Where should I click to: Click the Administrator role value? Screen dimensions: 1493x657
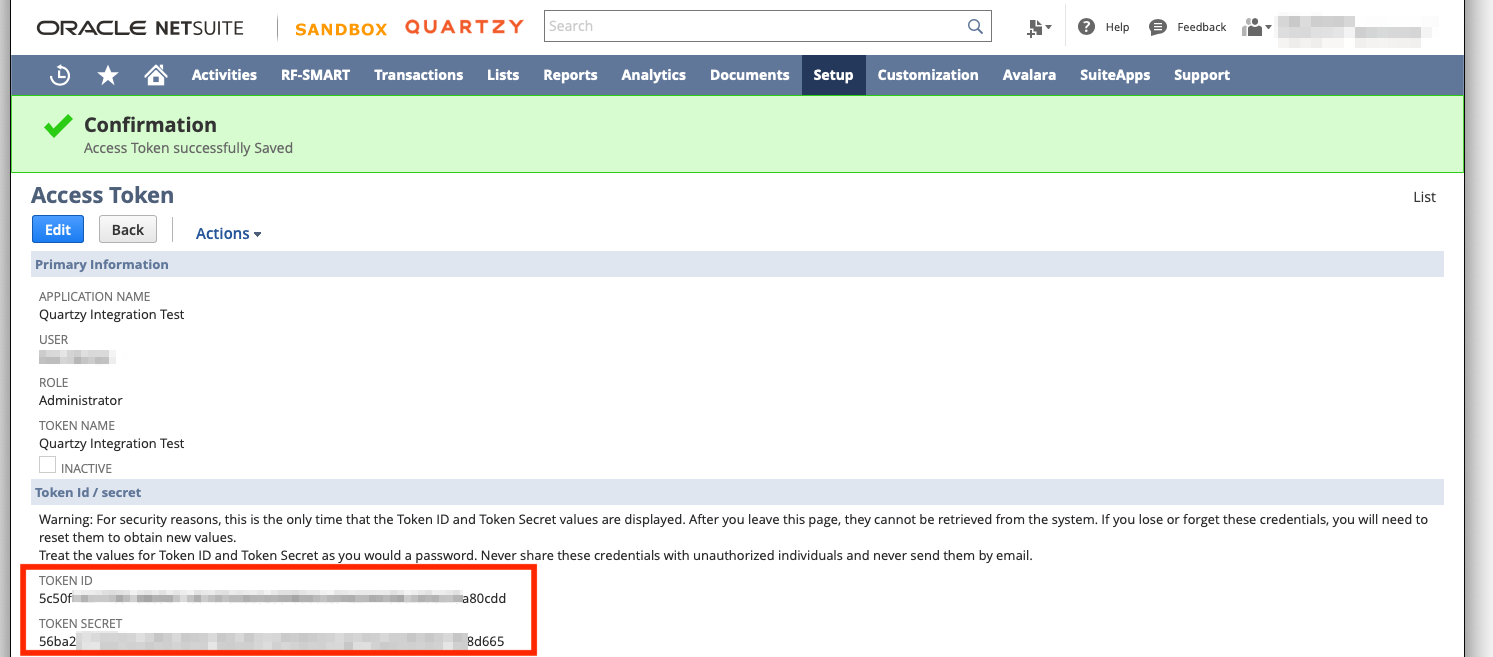tap(81, 400)
